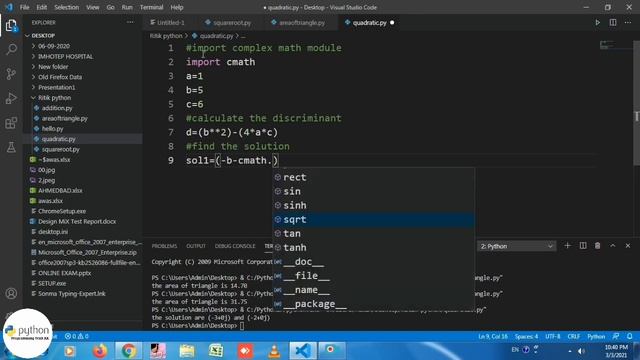Select tanh from the suggestion list

373,248
